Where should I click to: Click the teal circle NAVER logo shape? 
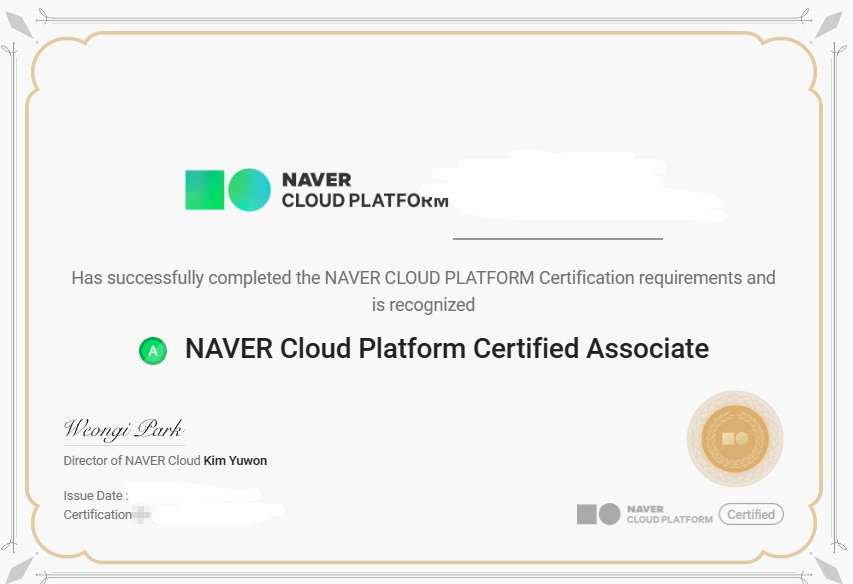(x=249, y=190)
